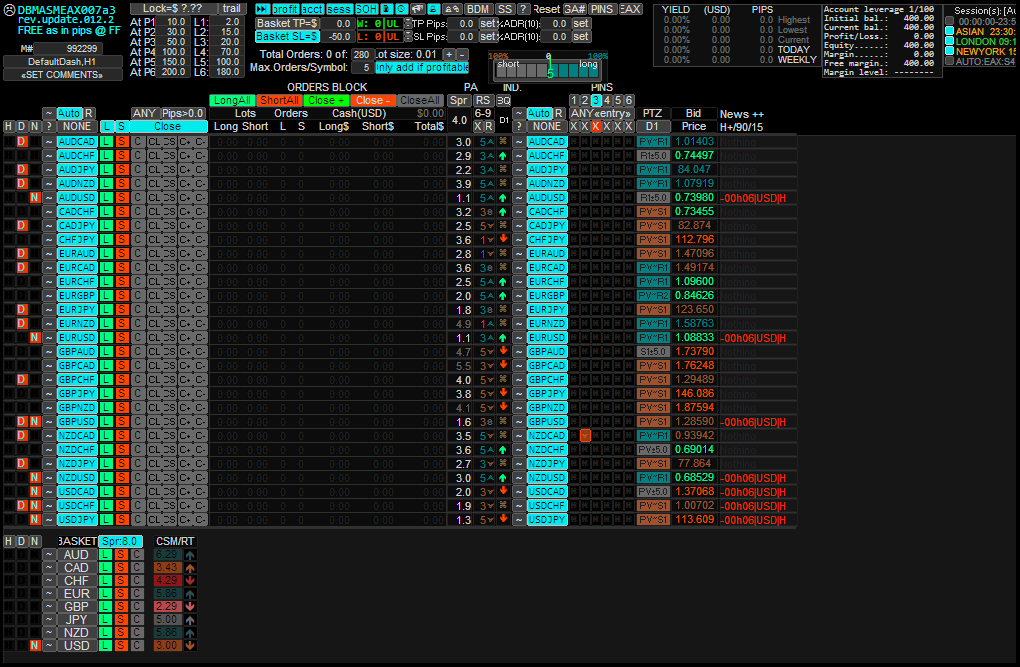Click the tilde icon left of AUDUSD in orders block
This screenshot has width=1020, height=667.
49,198
